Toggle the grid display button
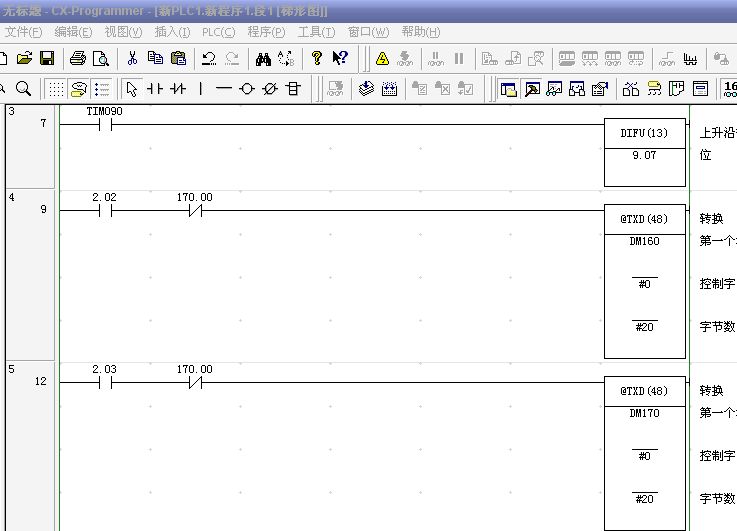Image resolution: width=737 pixels, height=531 pixels. 56,89
